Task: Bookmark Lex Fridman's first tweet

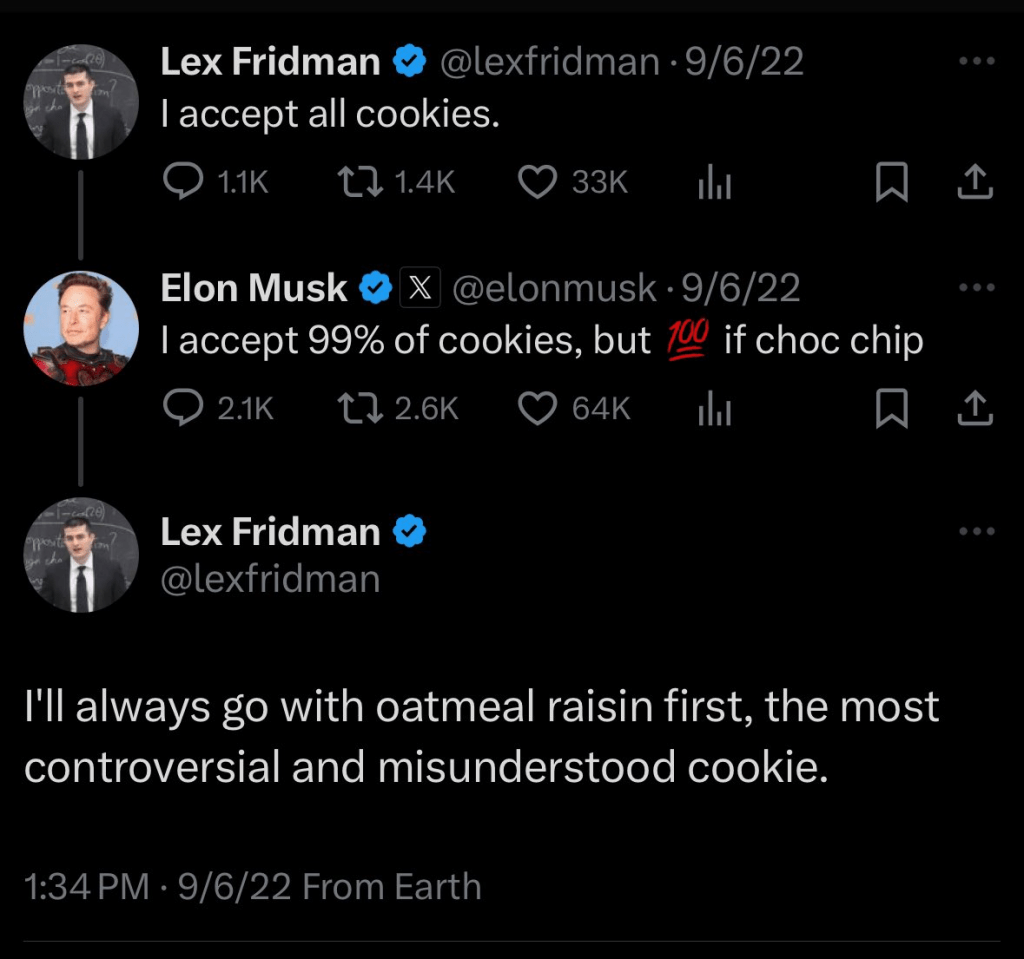Action: (889, 181)
